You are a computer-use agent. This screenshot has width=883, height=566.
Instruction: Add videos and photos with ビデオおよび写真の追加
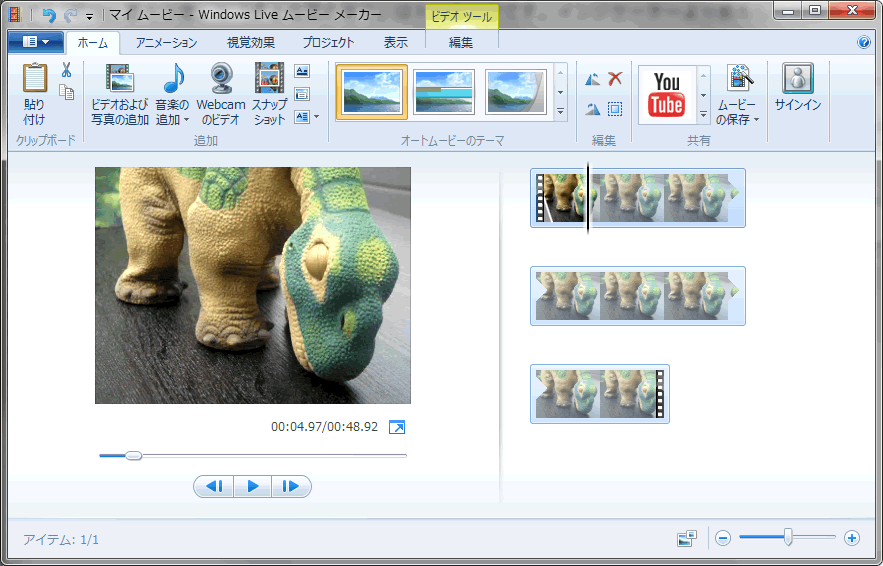119,80
